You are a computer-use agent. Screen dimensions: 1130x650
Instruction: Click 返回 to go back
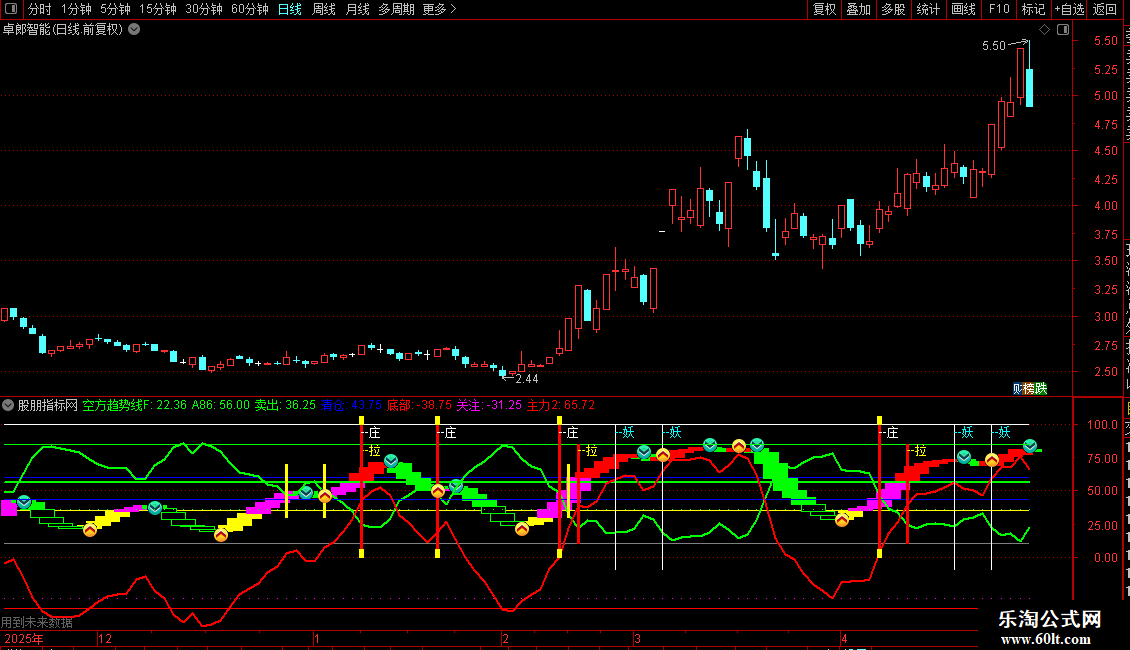[1105, 9]
